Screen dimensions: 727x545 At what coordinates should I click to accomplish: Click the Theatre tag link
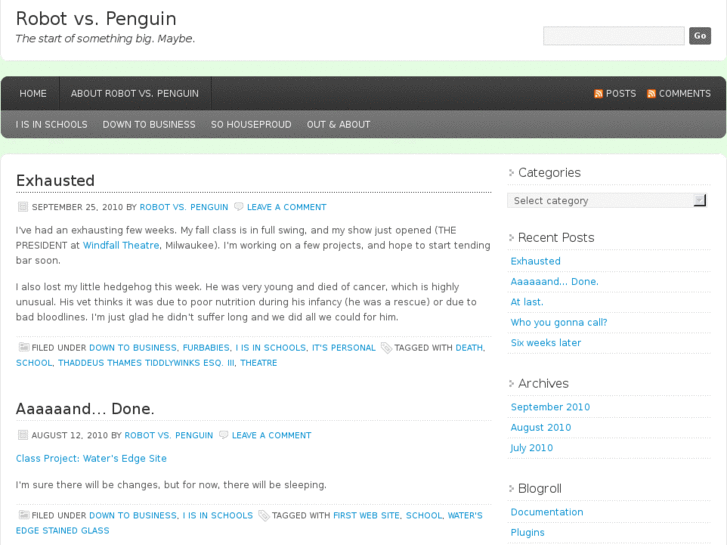point(259,363)
